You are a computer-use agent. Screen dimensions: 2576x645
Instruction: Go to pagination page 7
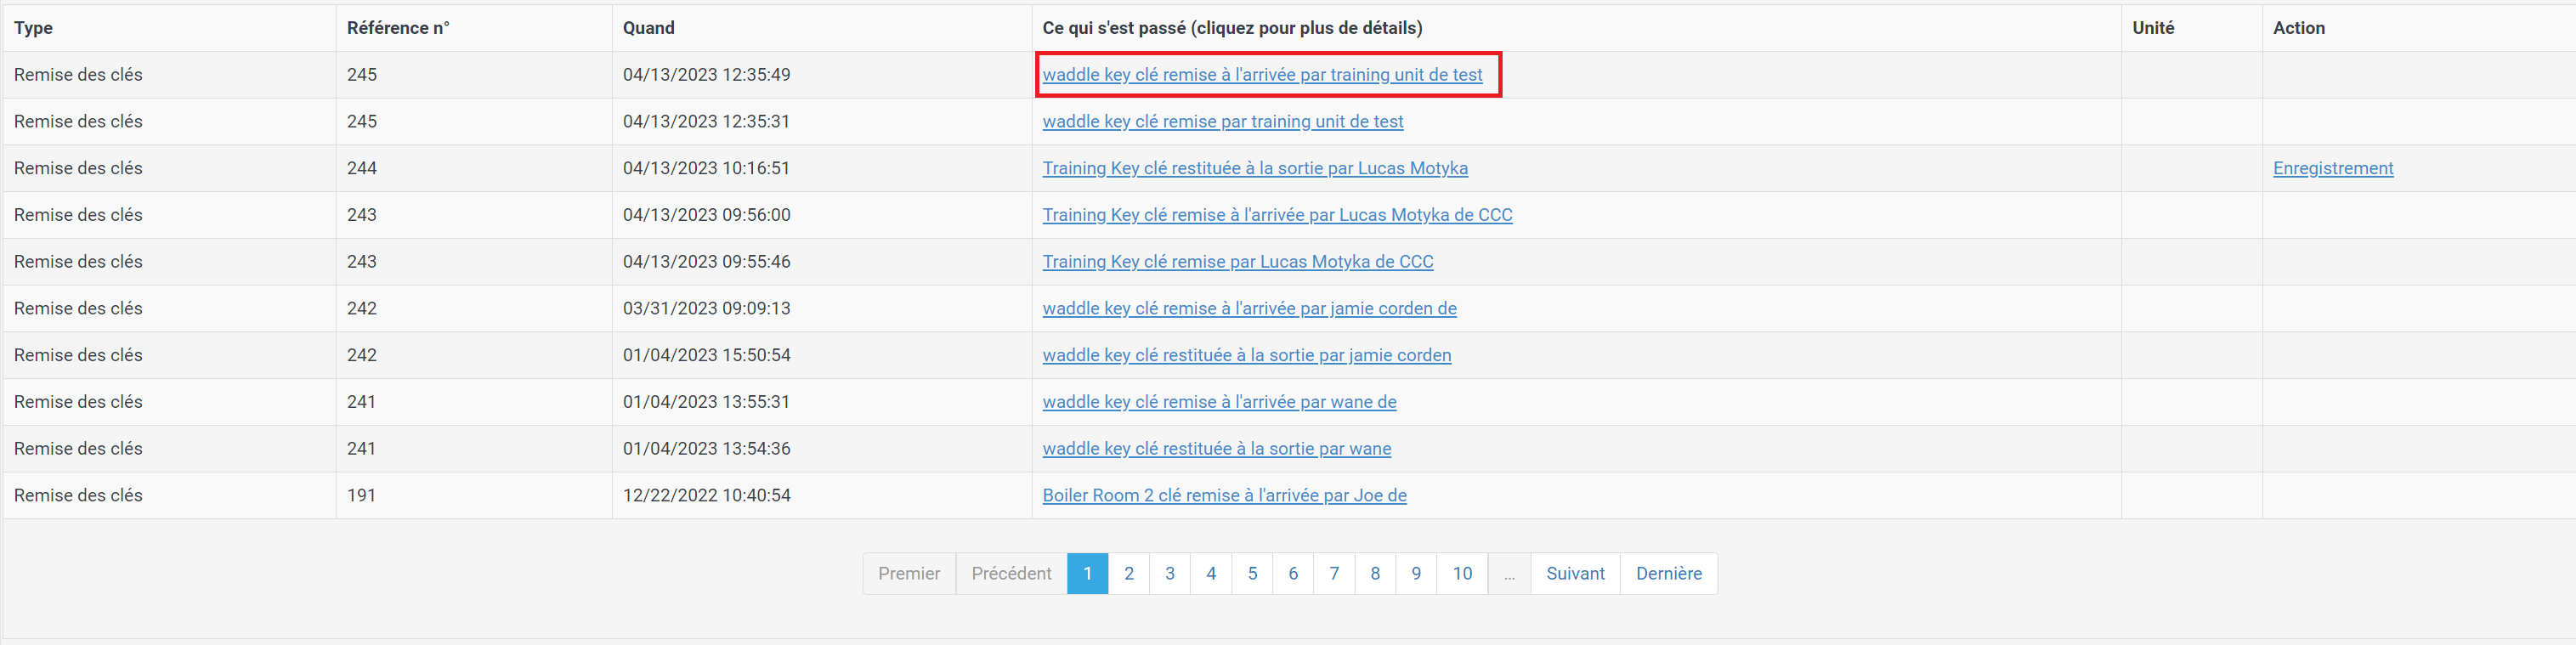click(1334, 574)
